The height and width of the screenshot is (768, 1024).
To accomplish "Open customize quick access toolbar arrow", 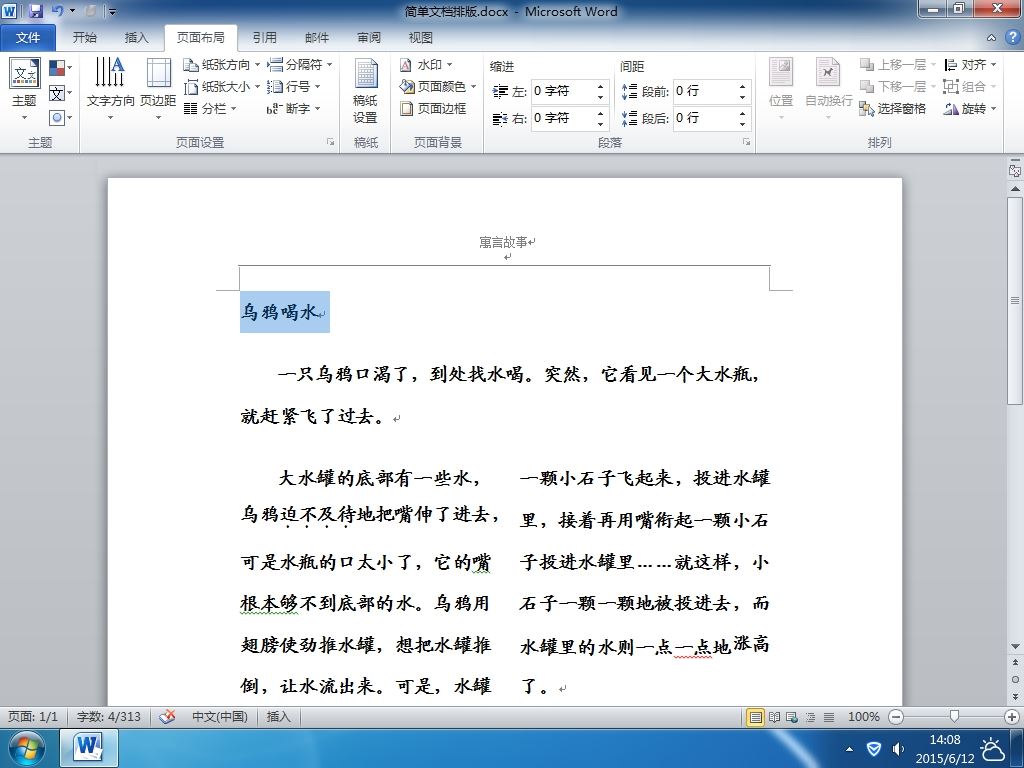I will [x=112, y=12].
